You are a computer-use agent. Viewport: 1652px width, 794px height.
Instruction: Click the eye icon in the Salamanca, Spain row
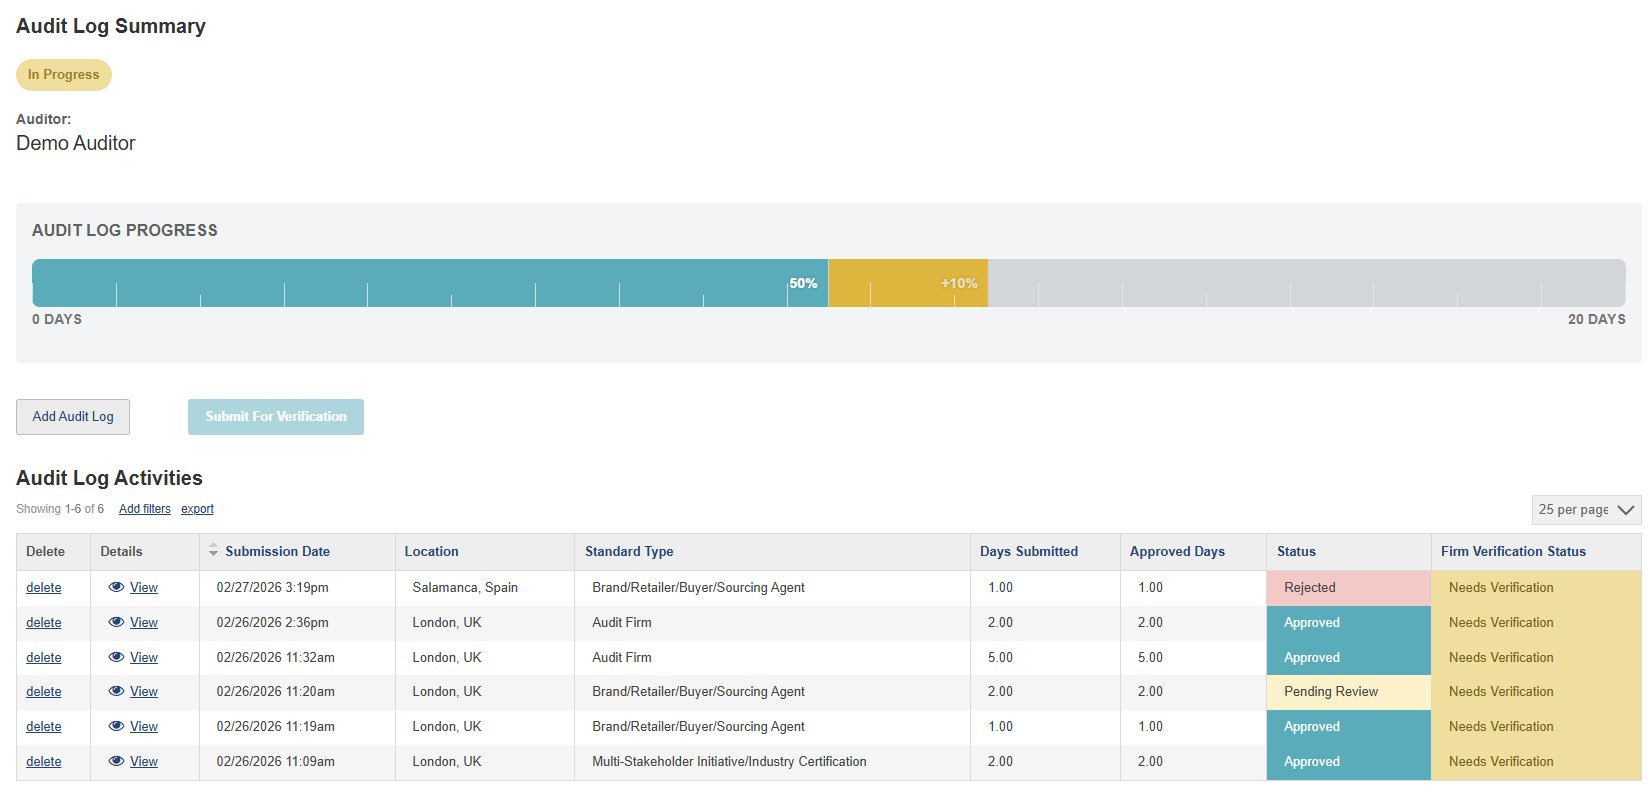116,587
